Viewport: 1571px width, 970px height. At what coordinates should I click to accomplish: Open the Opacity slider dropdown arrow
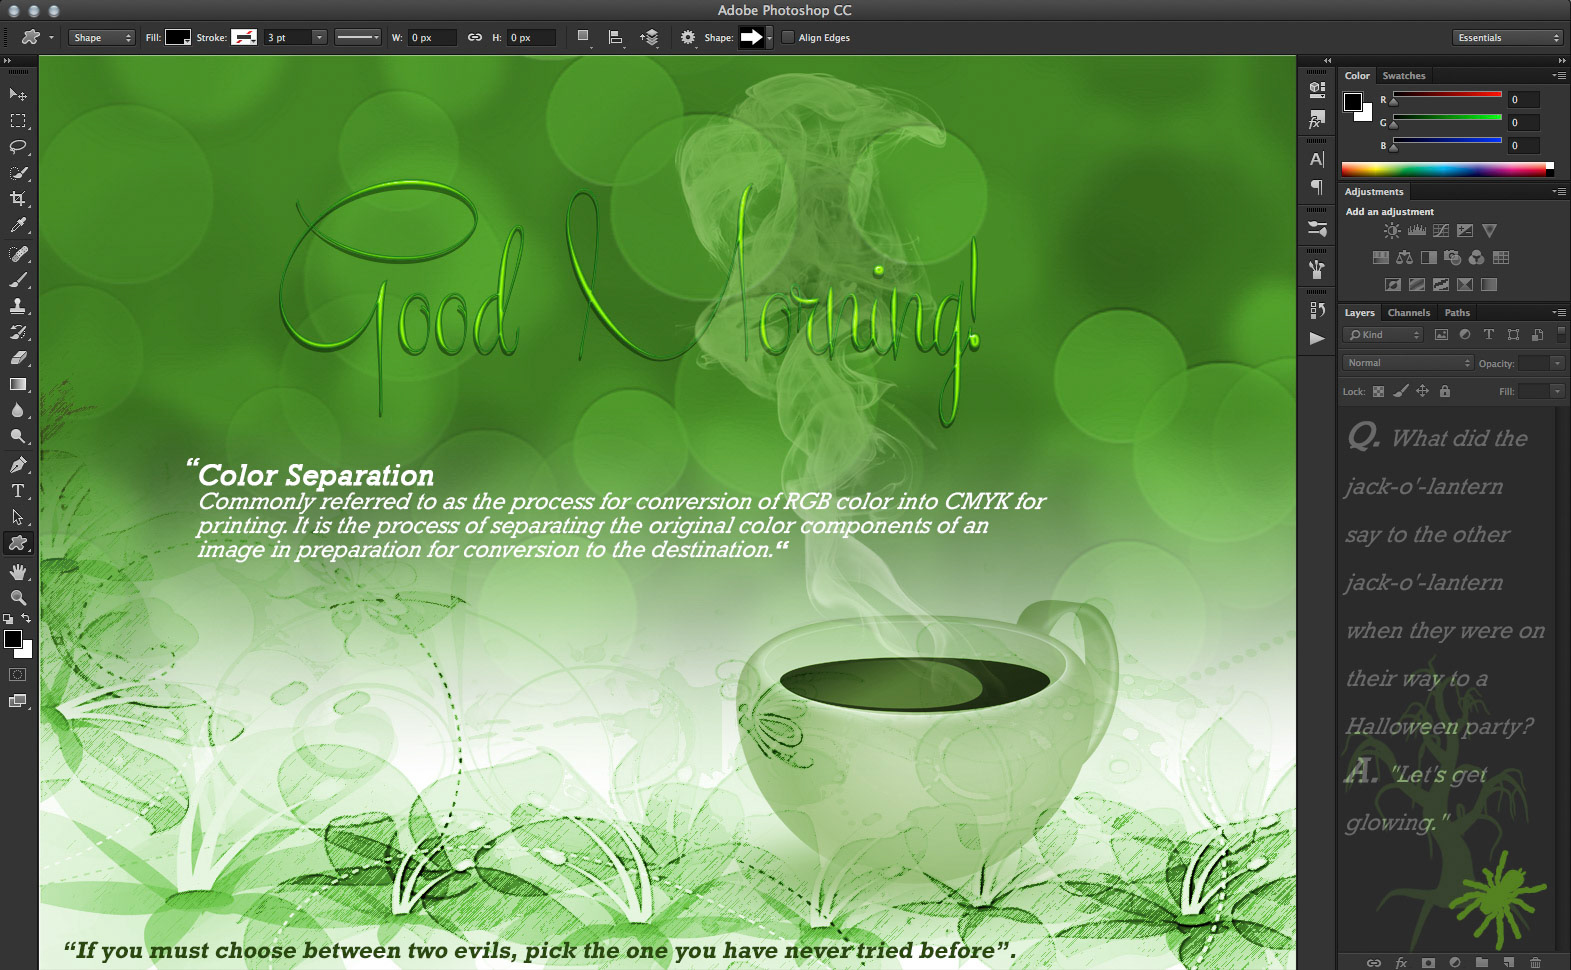click(1557, 363)
